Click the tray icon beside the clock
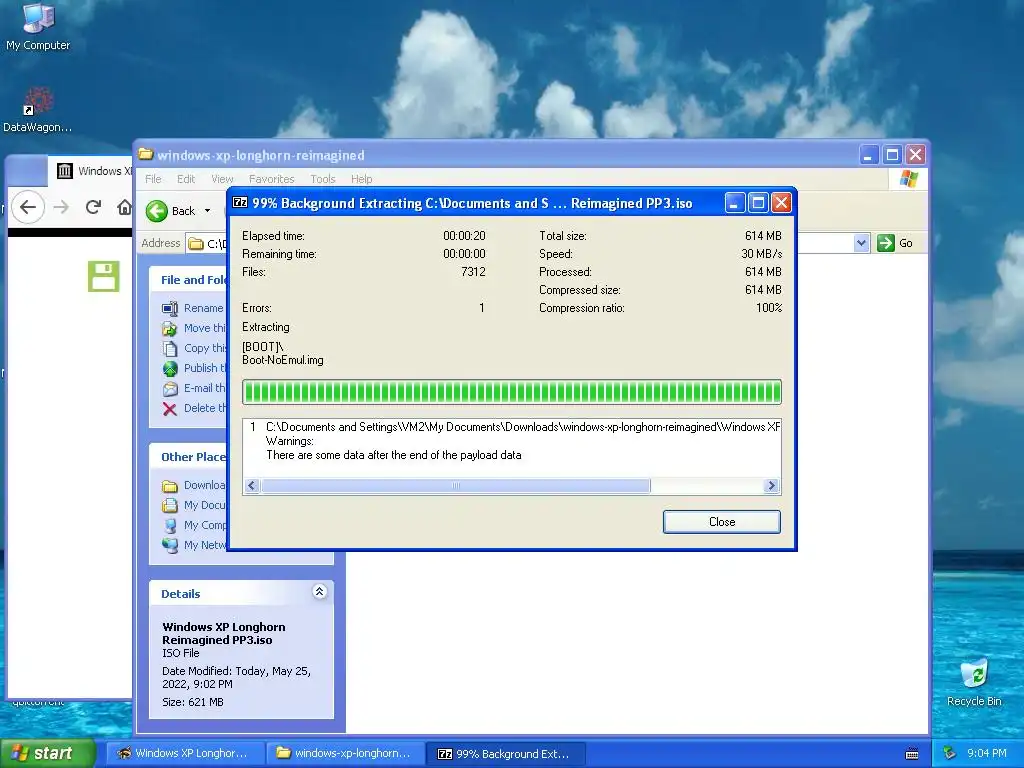The image size is (1024, 768). [x=950, y=754]
